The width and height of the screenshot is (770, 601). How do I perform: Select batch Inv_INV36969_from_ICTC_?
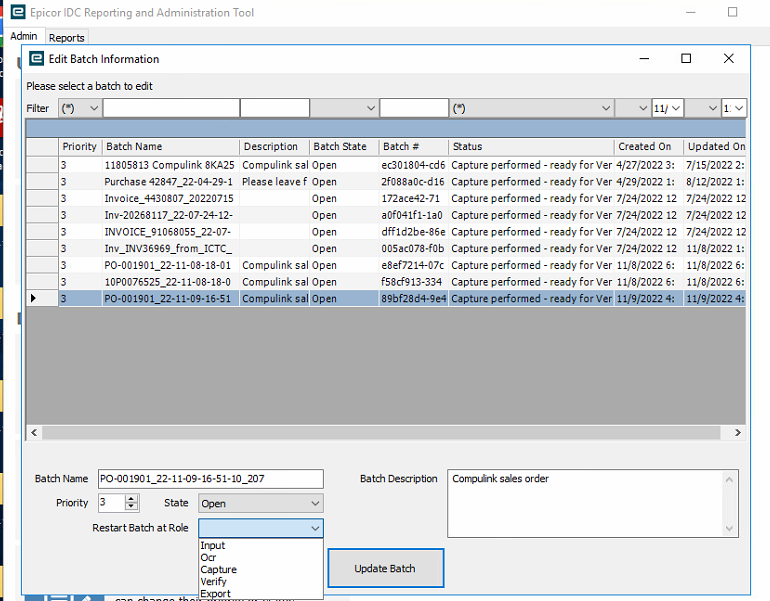170,248
